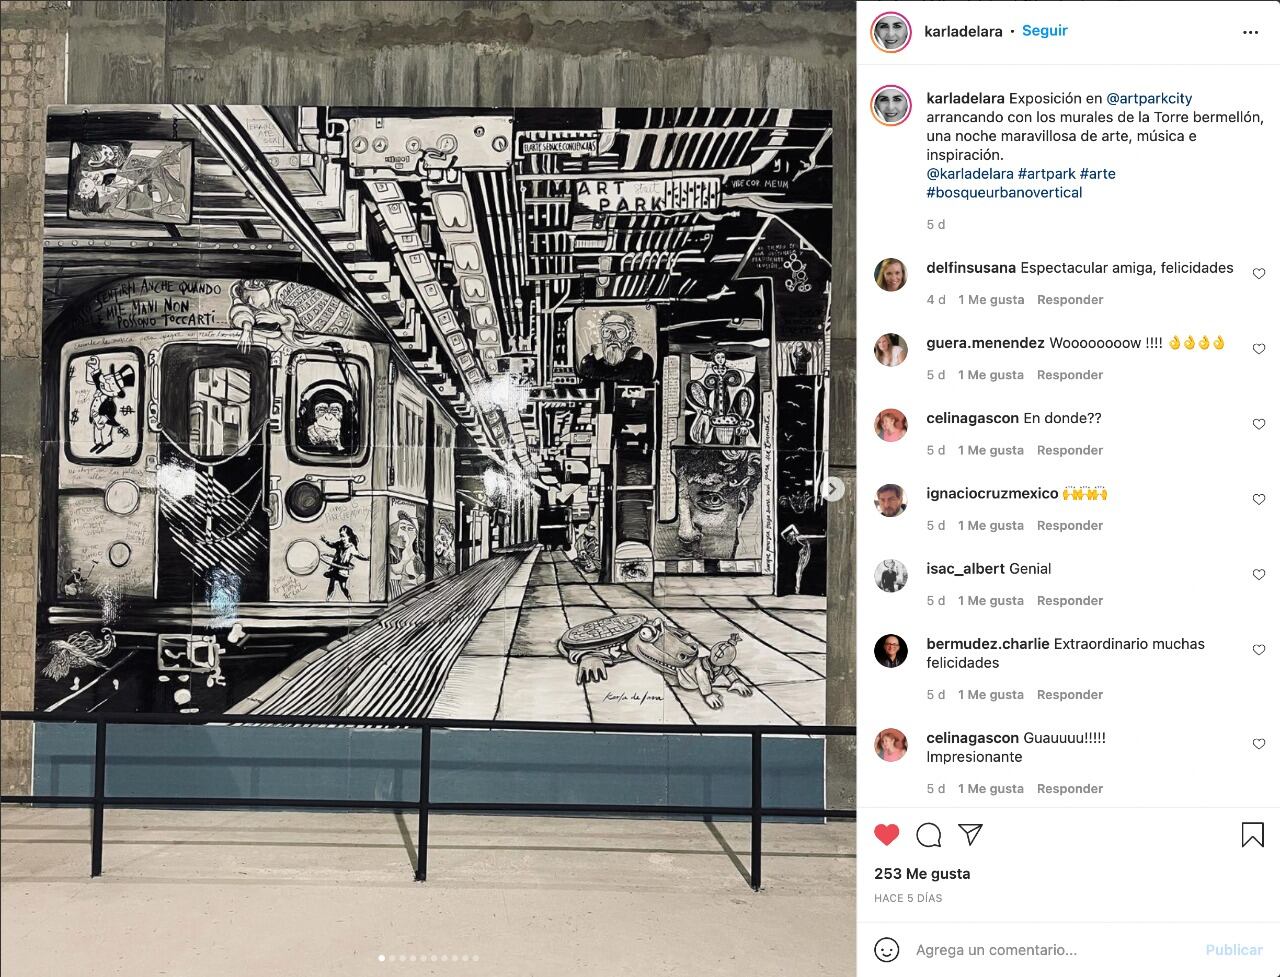Open the three-dot more options menu
This screenshot has width=1280, height=977.
[1250, 32]
